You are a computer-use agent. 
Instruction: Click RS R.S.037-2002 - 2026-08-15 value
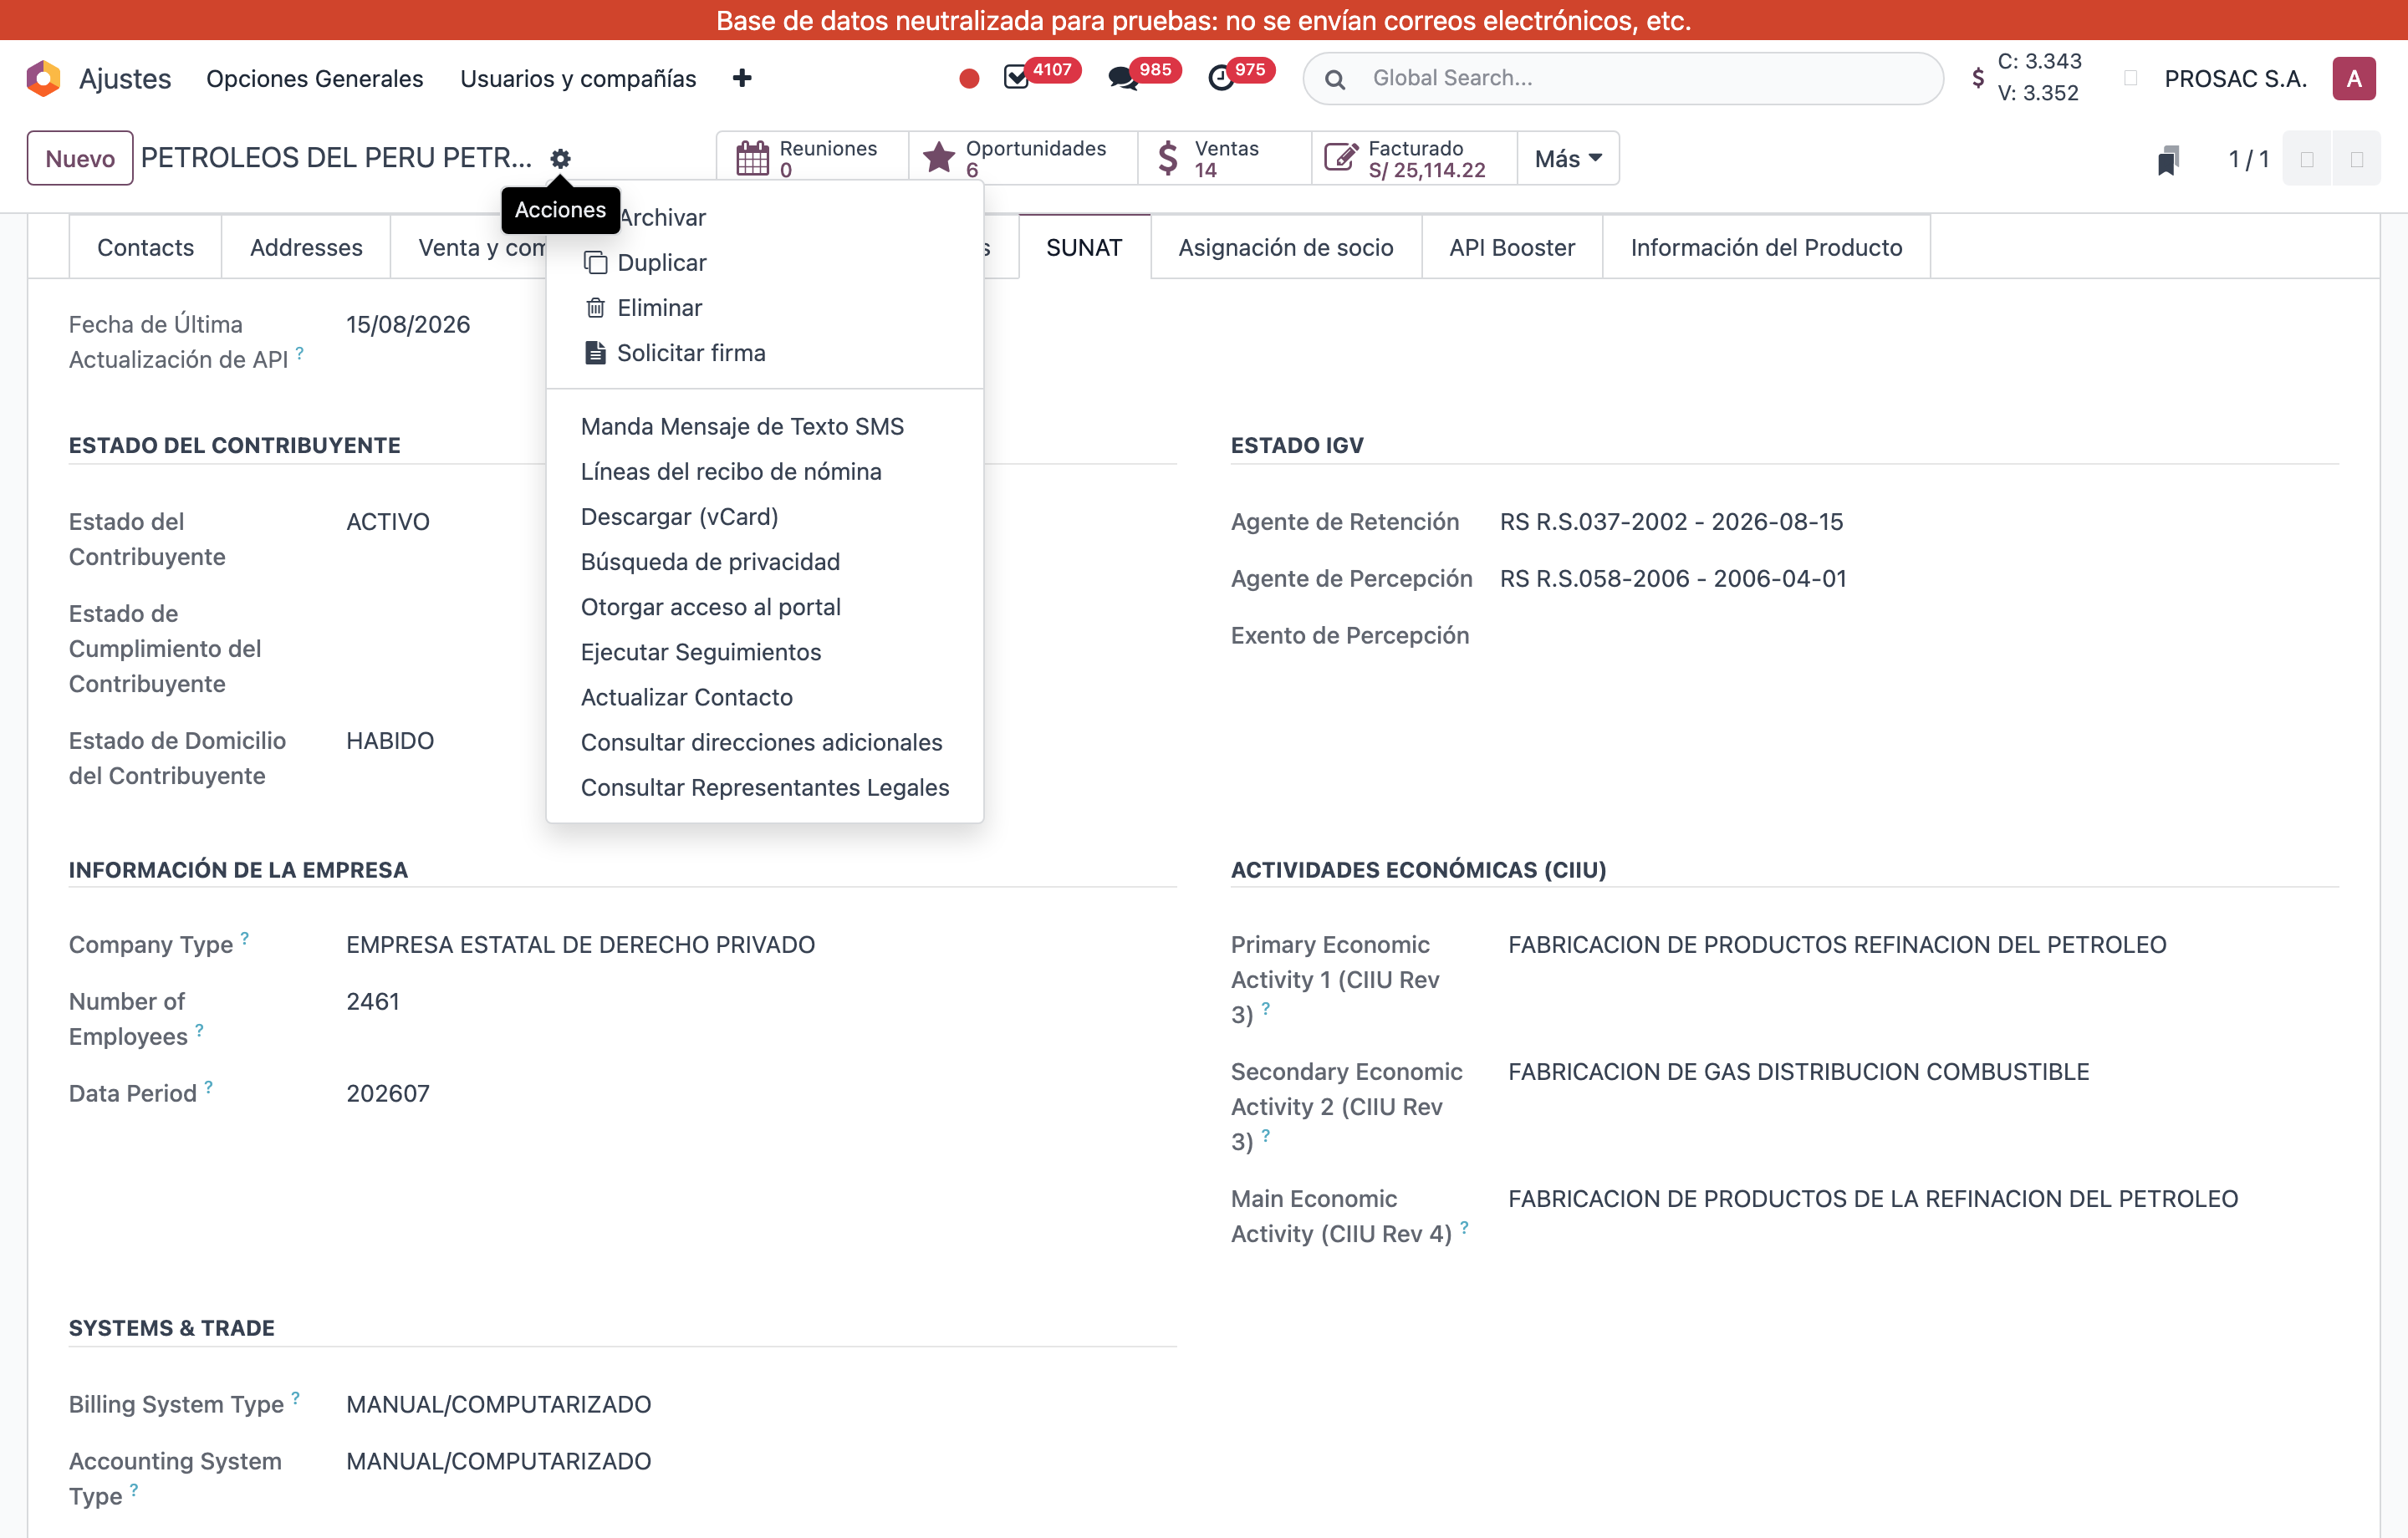(x=1671, y=521)
